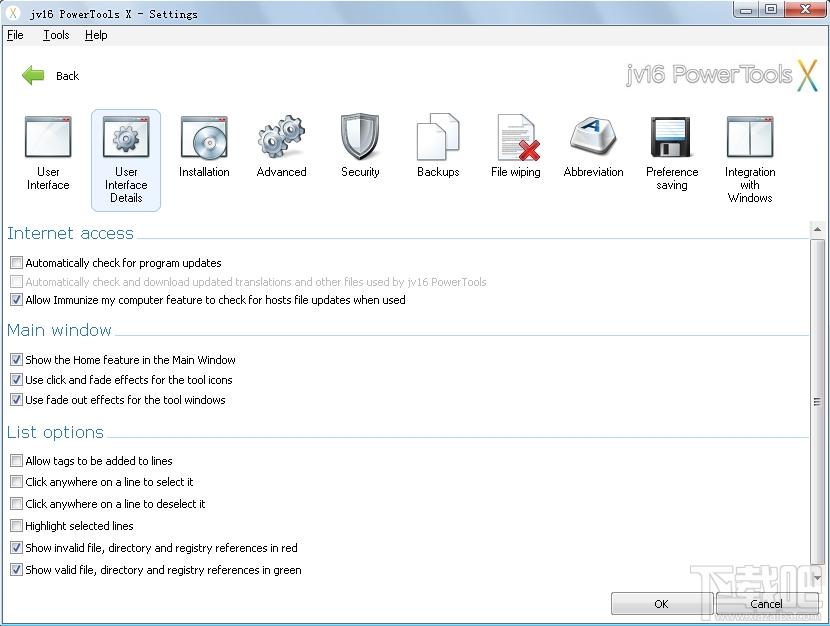Toggle Use fade out effects for tool windows
Image resolution: width=830 pixels, height=626 pixels.
[16, 400]
